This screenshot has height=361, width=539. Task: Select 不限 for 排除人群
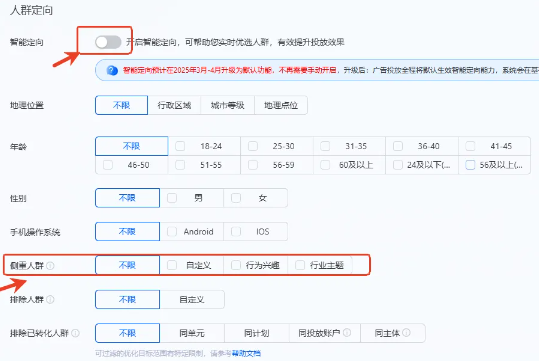(128, 299)
